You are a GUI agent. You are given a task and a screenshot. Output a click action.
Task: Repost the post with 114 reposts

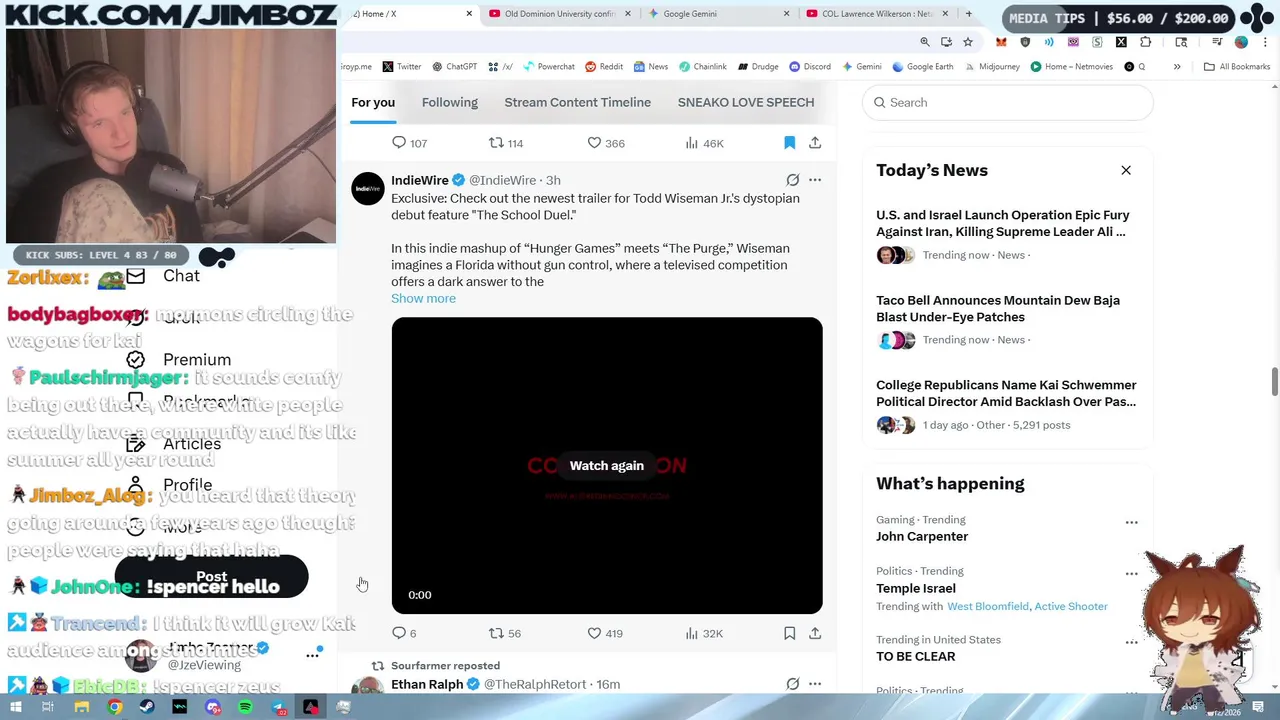coord(505,143)
